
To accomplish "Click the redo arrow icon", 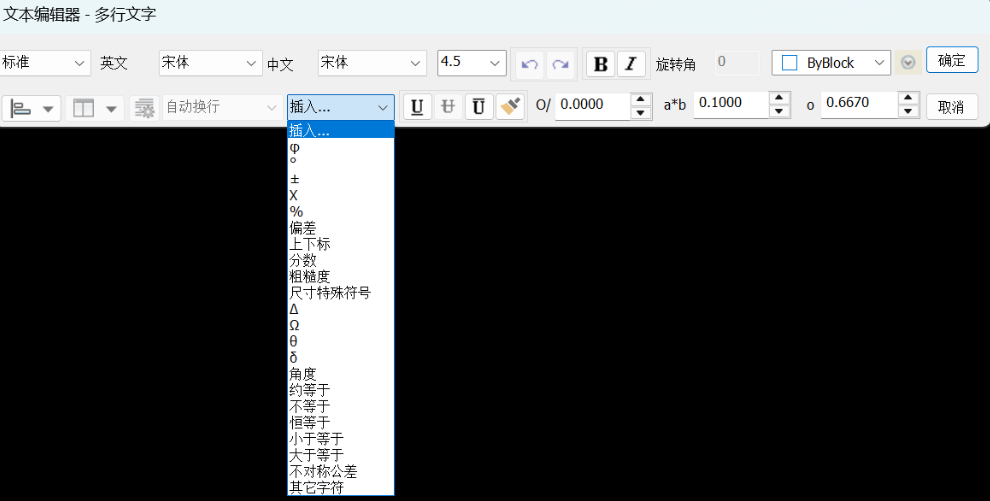I will (560, 64).
